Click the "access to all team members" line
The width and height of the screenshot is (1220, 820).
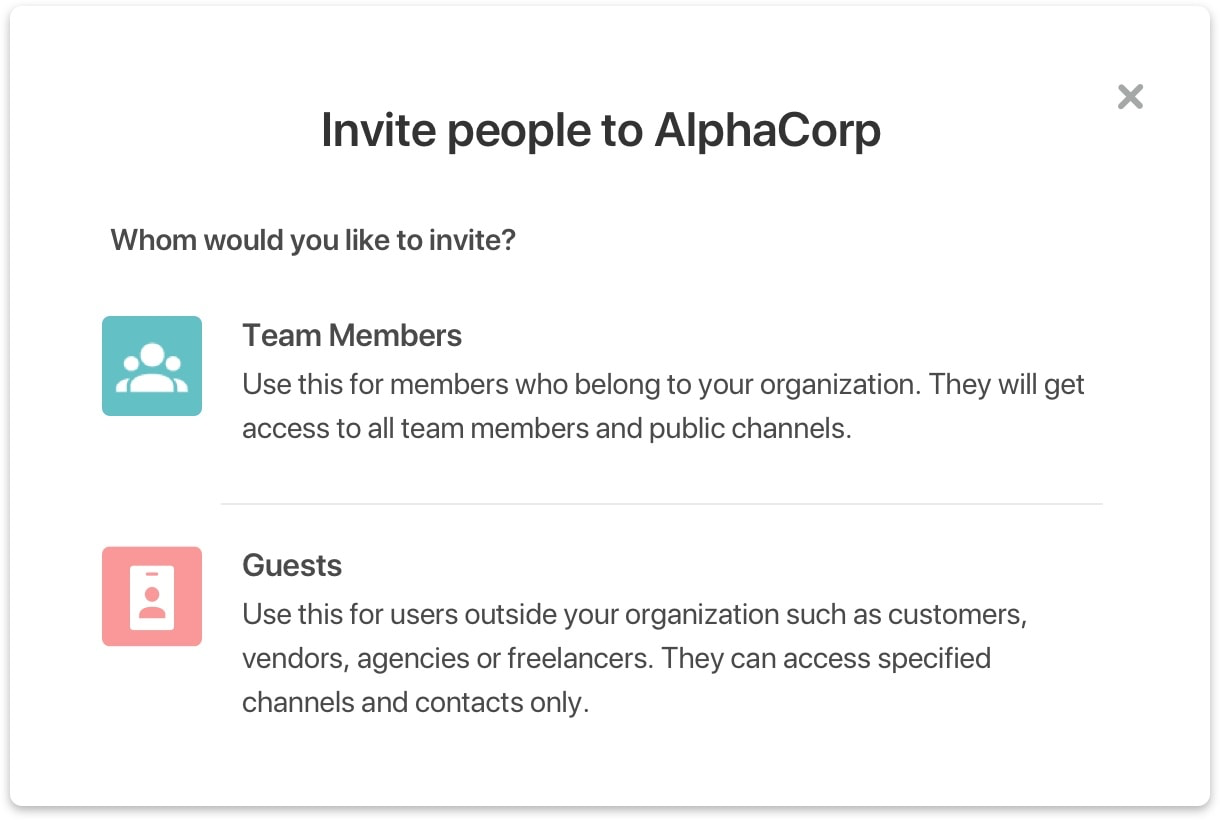coord(546,428)
